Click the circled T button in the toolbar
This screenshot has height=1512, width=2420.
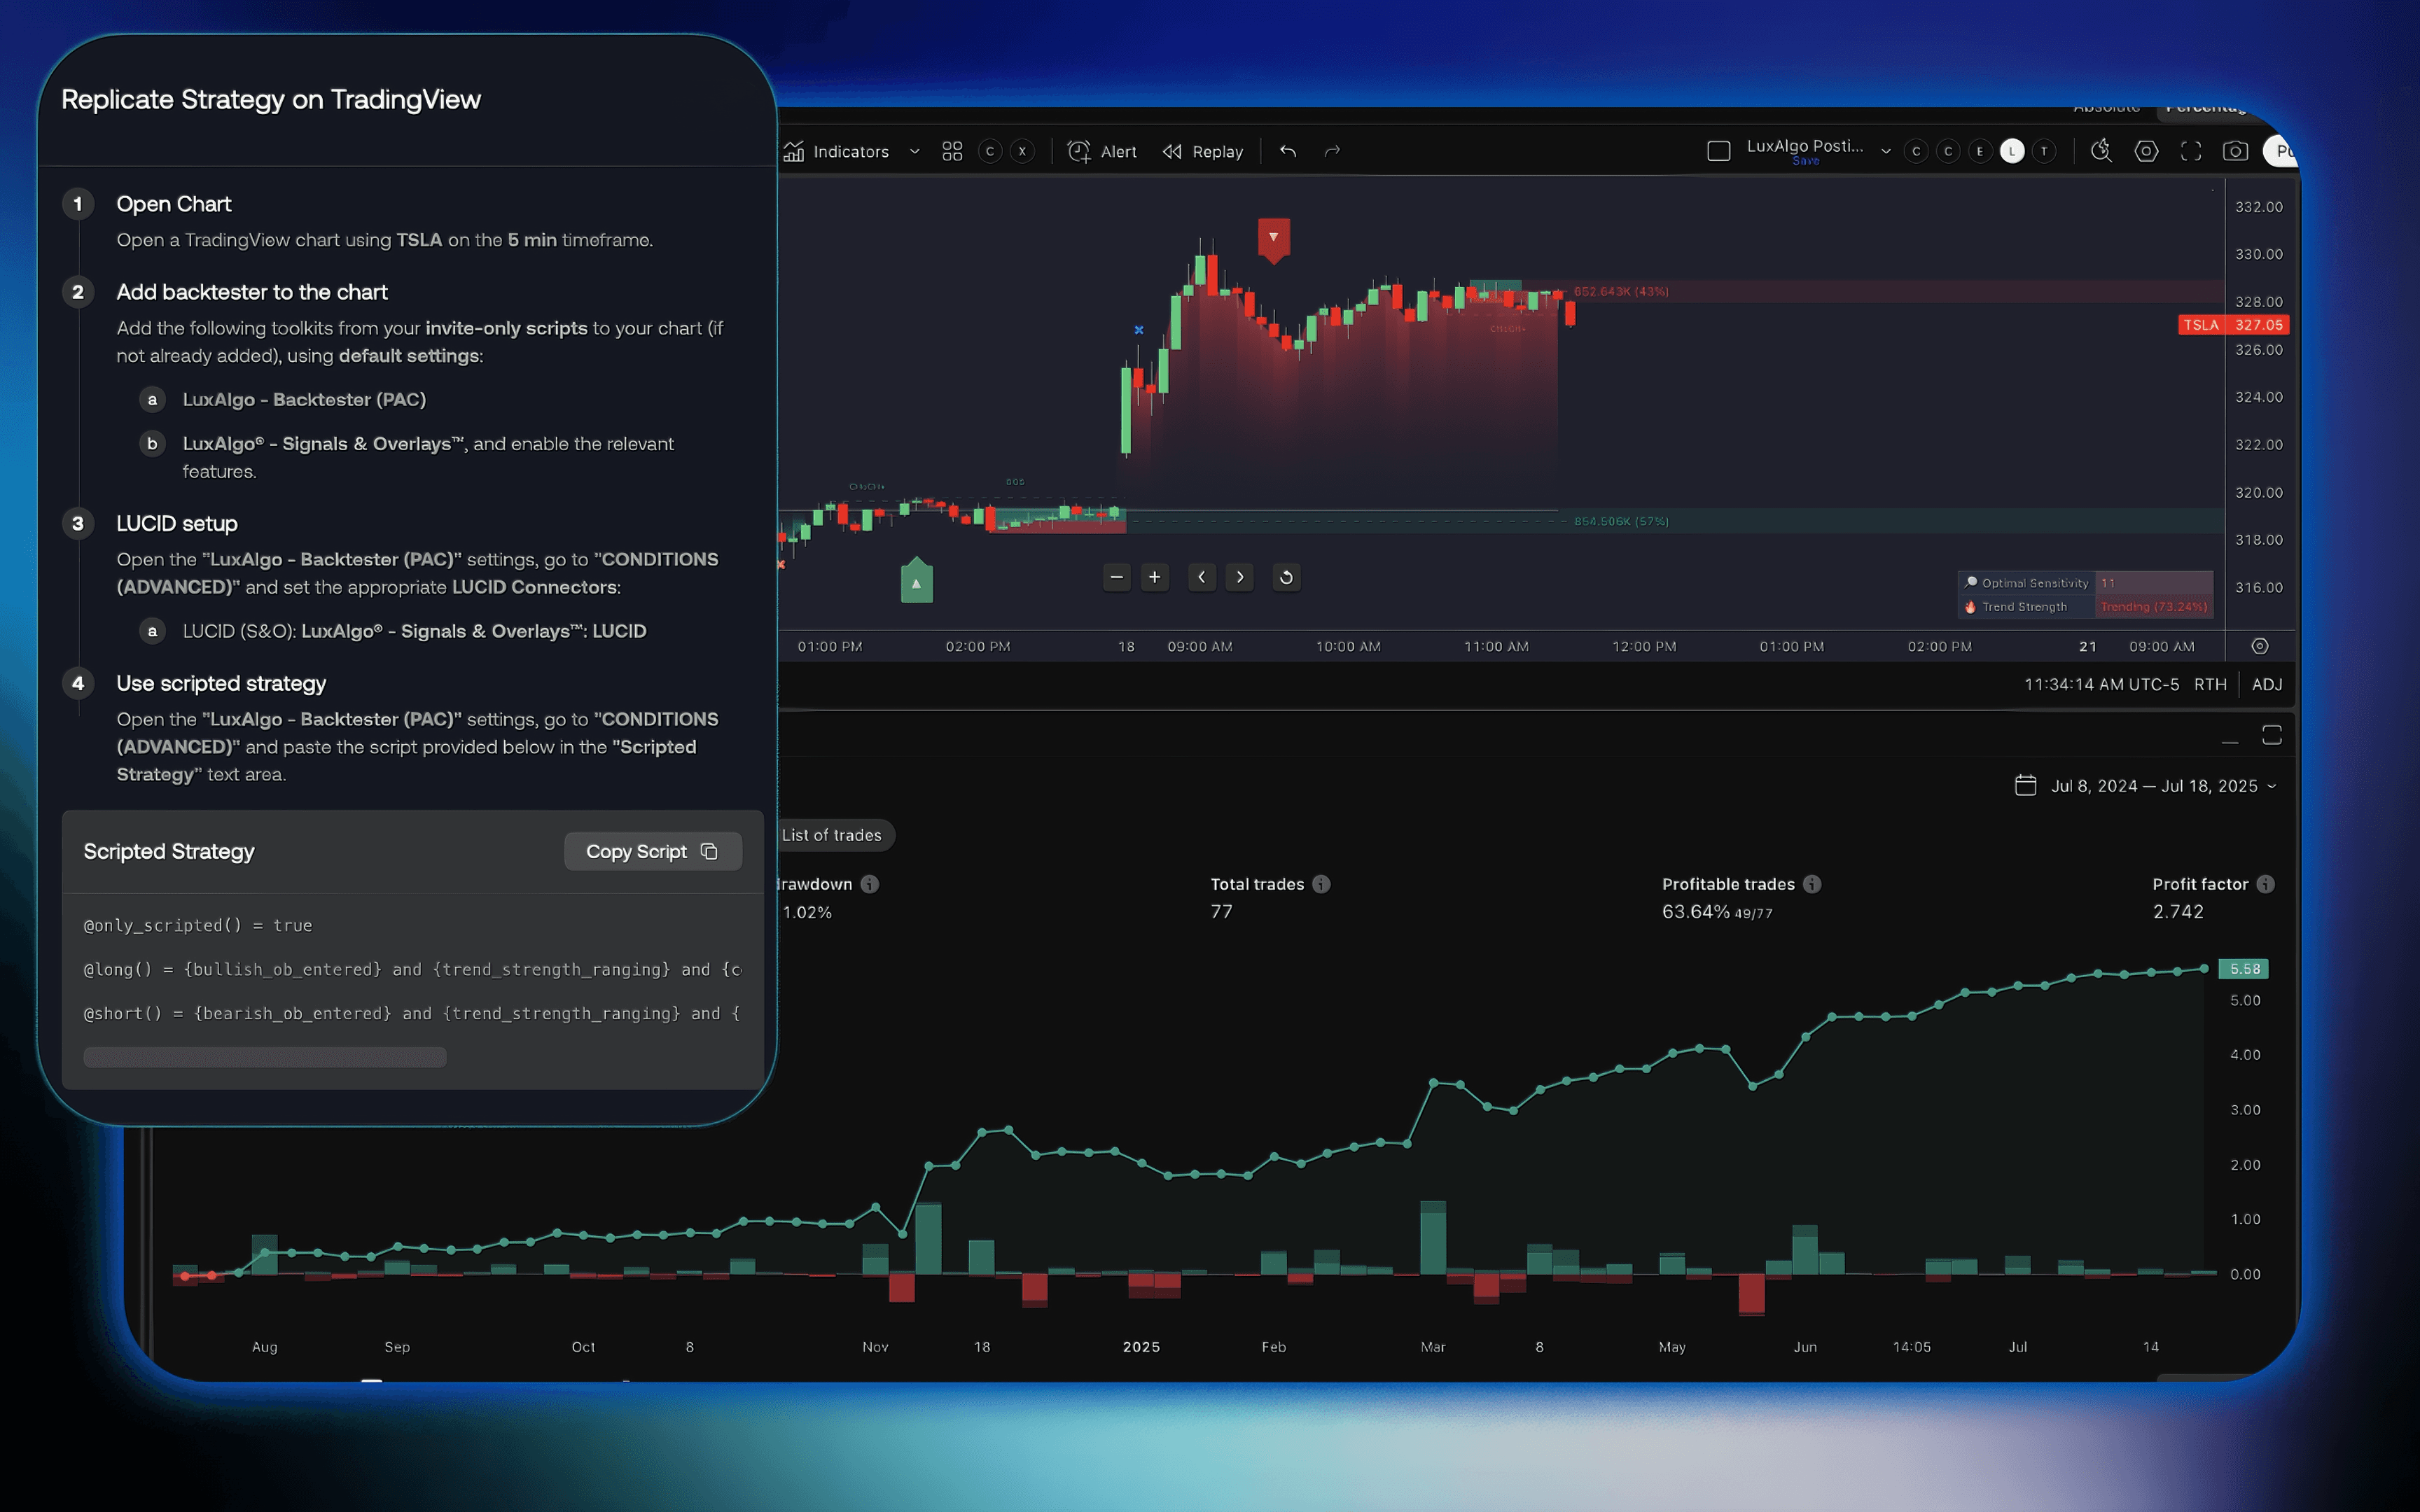(x=2044, y=151)
